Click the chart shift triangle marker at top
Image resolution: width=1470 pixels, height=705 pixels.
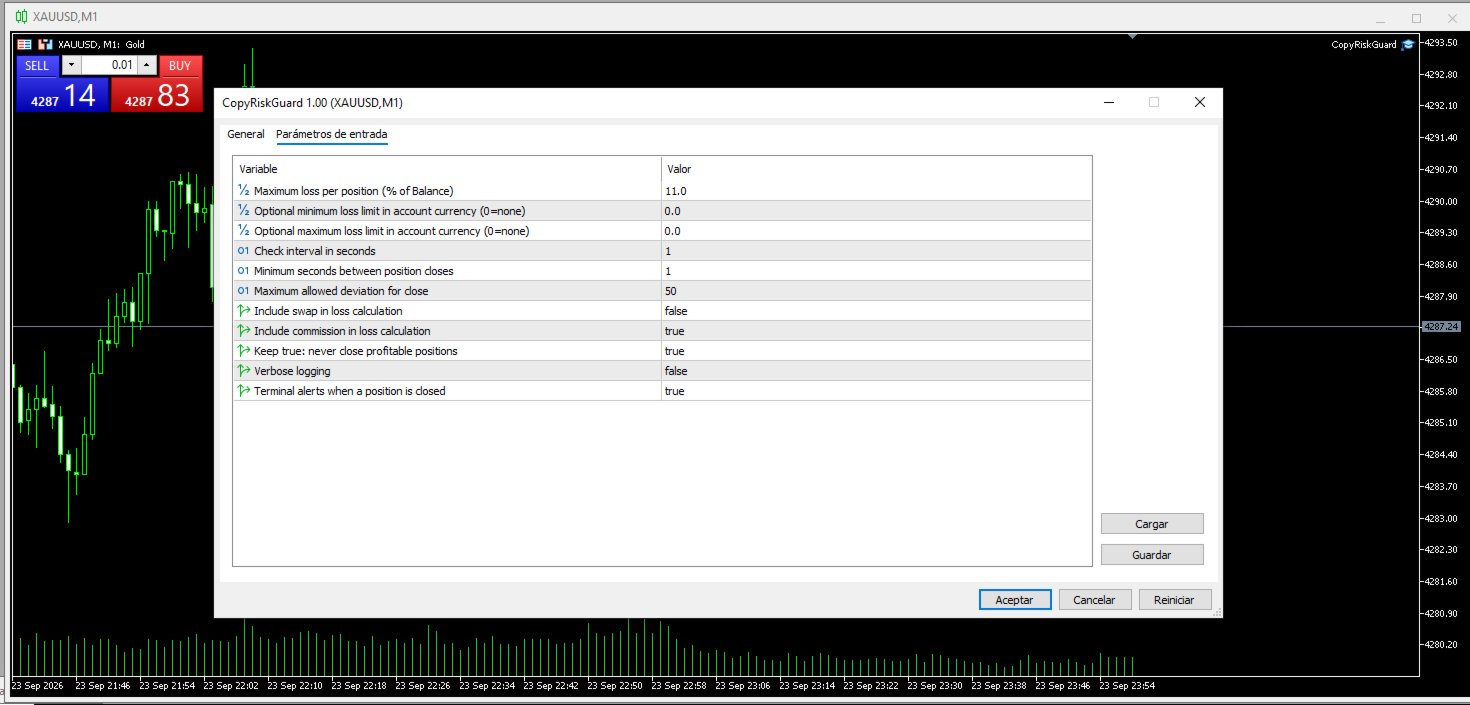(1132, 37)
